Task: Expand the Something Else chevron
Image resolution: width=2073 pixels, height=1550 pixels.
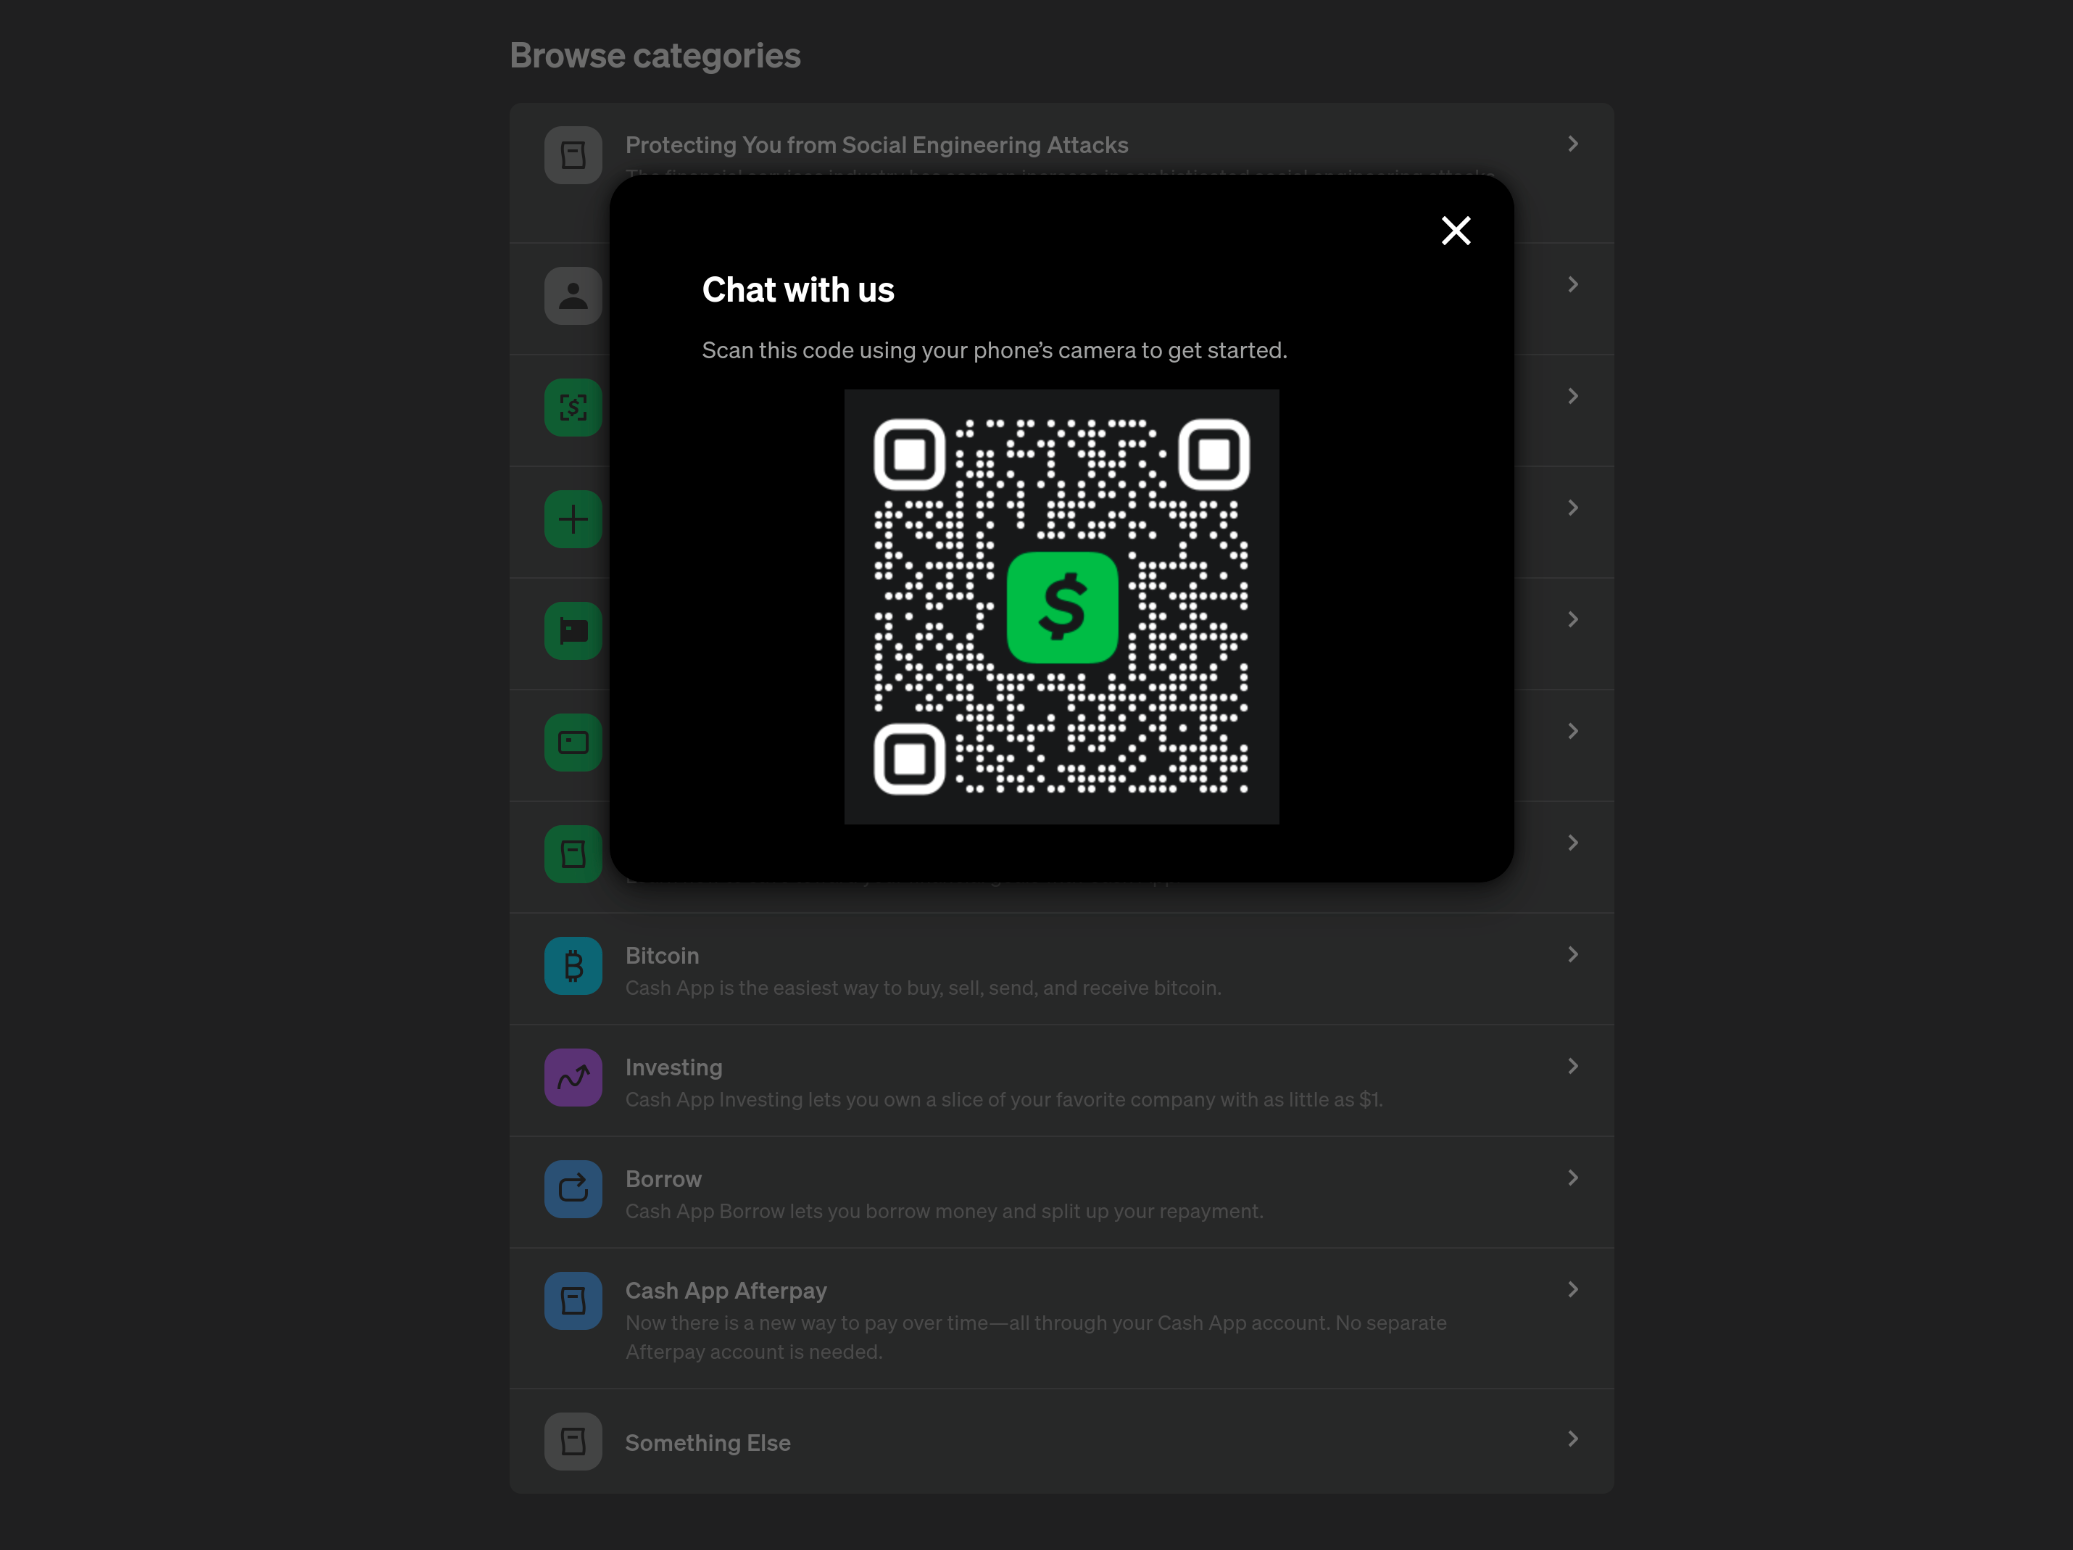Action: 1572,1439
